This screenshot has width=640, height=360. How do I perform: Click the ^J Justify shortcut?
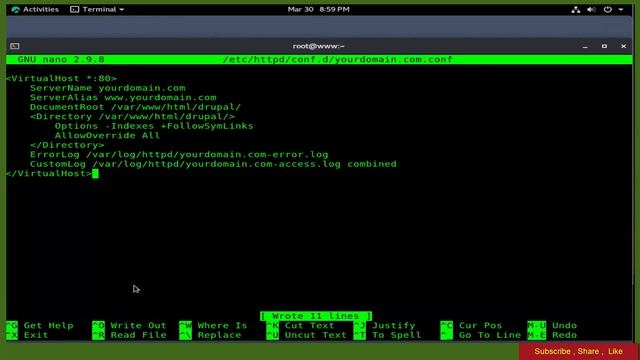pyautogui.click(x=384, y=326)
